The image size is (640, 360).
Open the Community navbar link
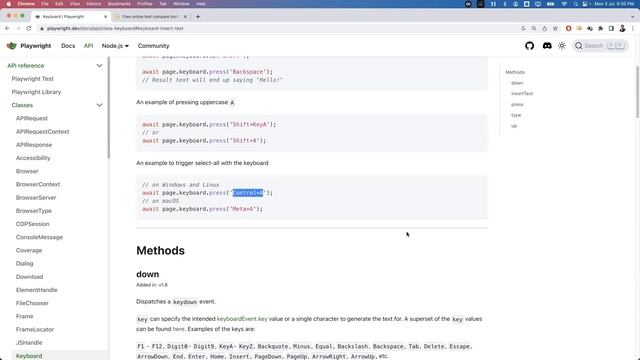(x=153, y=46)
